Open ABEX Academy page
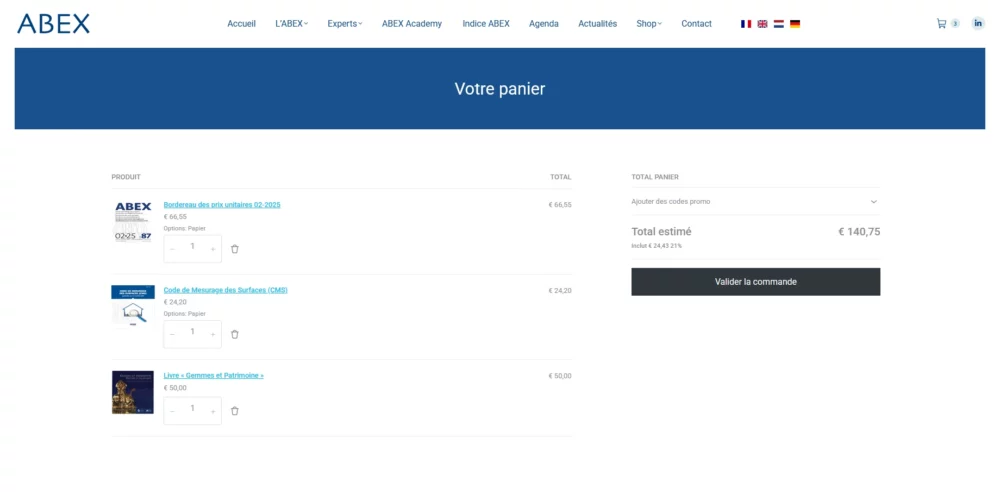Image resolution: width=1000 pixels, height=500 pixels. pyautogui.click(x=412, y=24)
